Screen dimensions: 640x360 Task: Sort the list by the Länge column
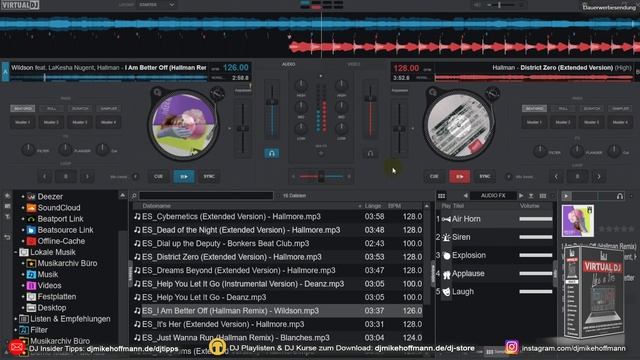373,206
